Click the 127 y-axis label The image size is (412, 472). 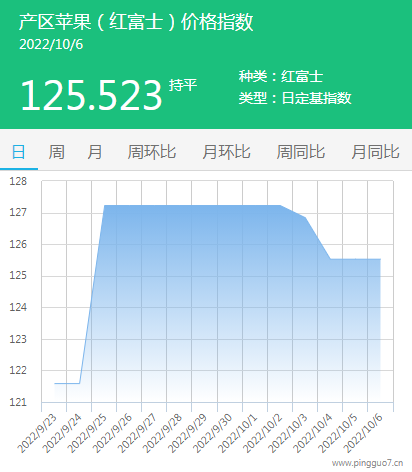[x=18, y=212]
